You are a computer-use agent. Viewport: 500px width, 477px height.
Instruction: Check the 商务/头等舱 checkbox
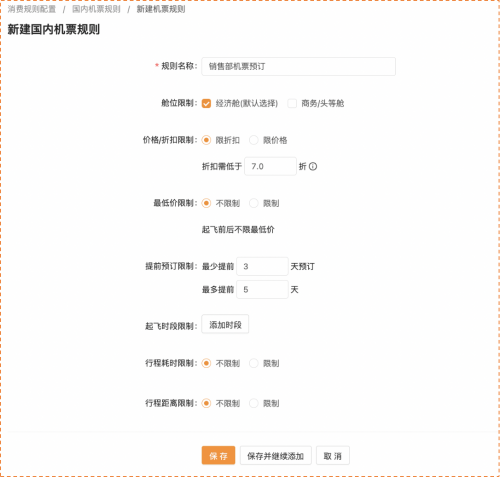pyautogui.click(x=292, y=103)
